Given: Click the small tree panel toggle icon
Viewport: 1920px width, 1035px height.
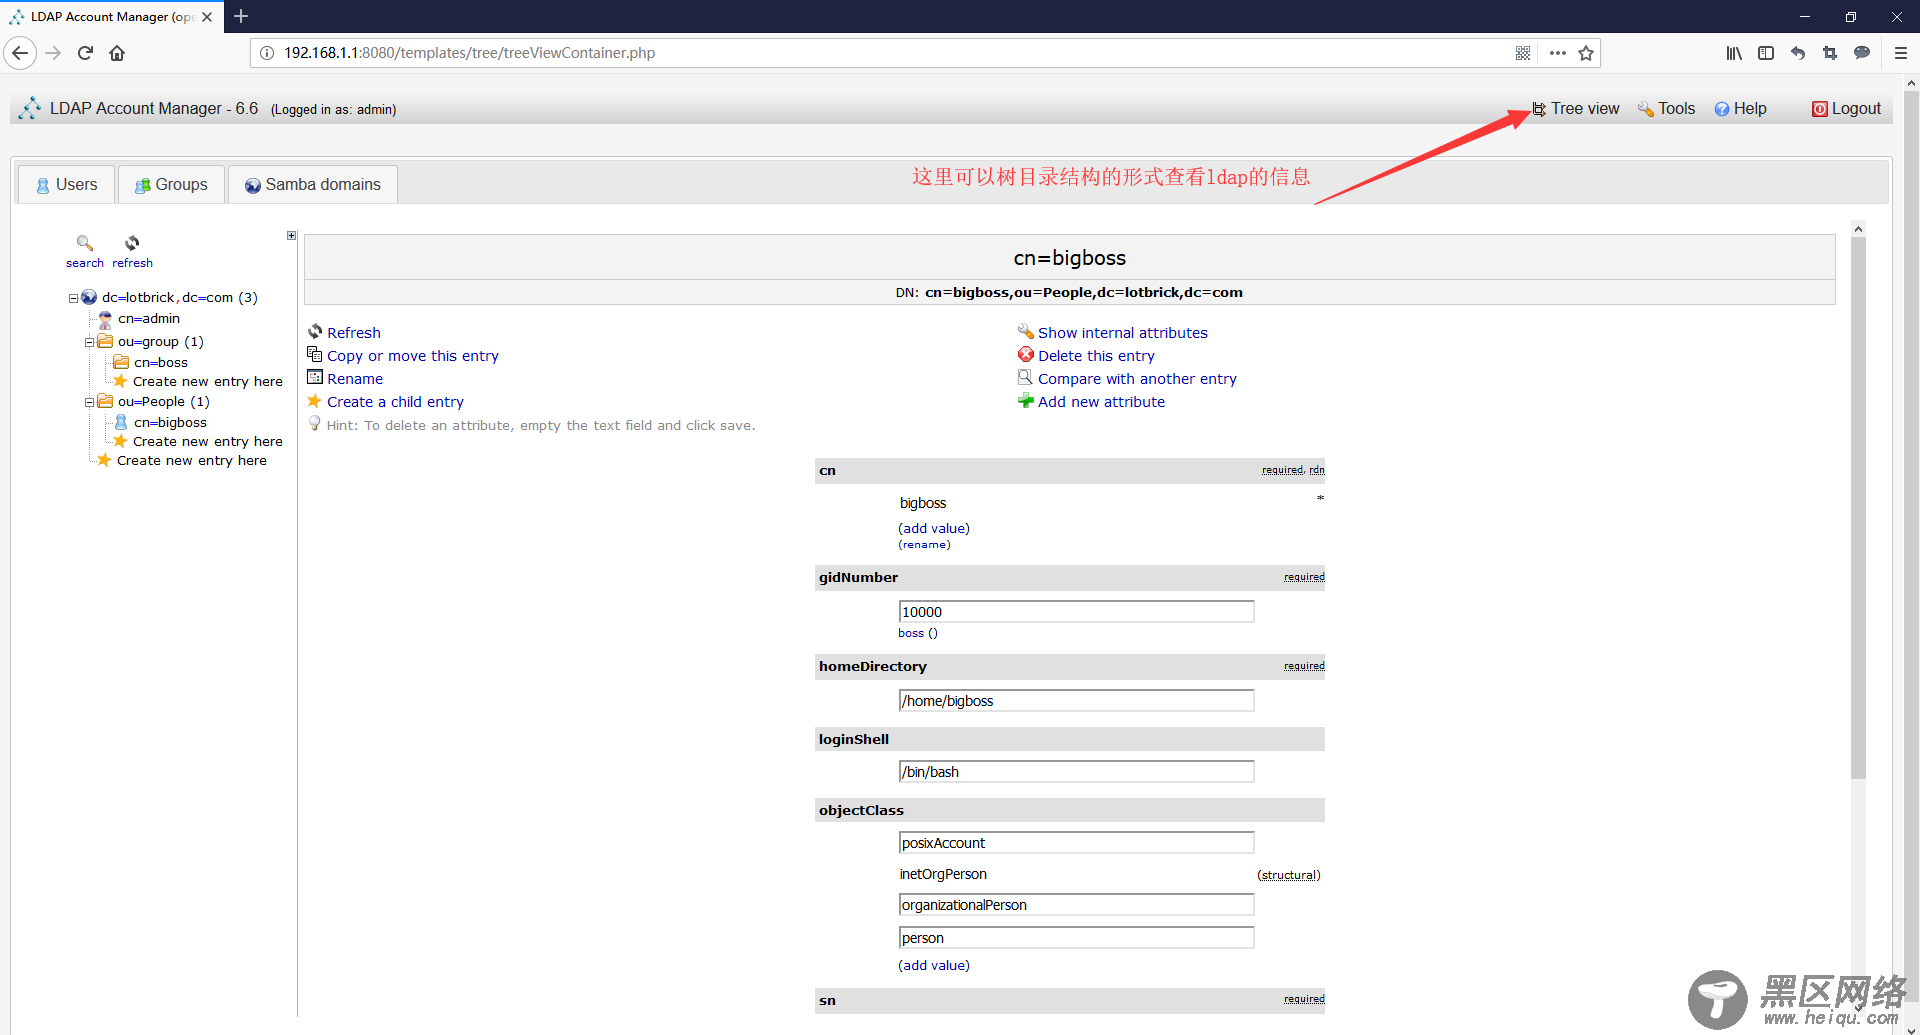Looking at the screenshot, I should click(292, 236).
